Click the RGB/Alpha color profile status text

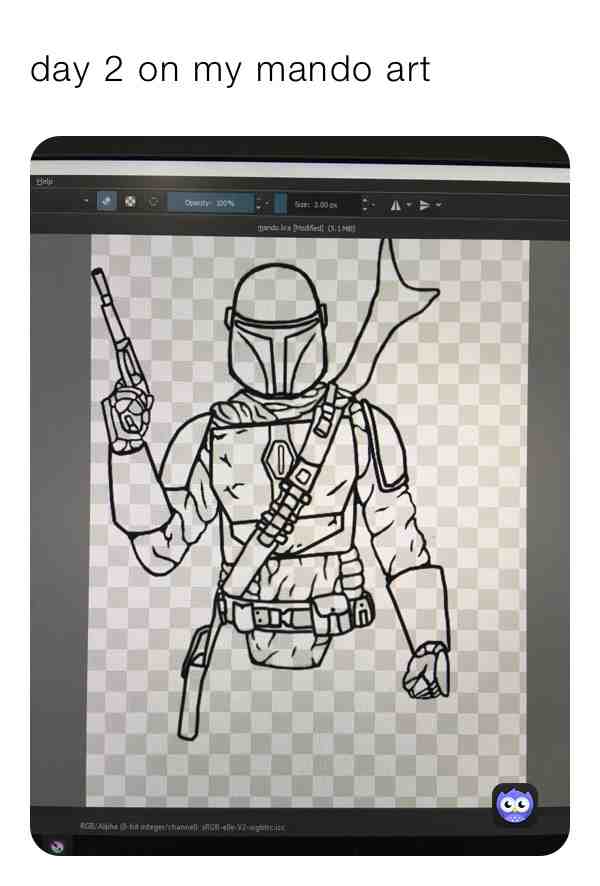click(x=182, y=827)
